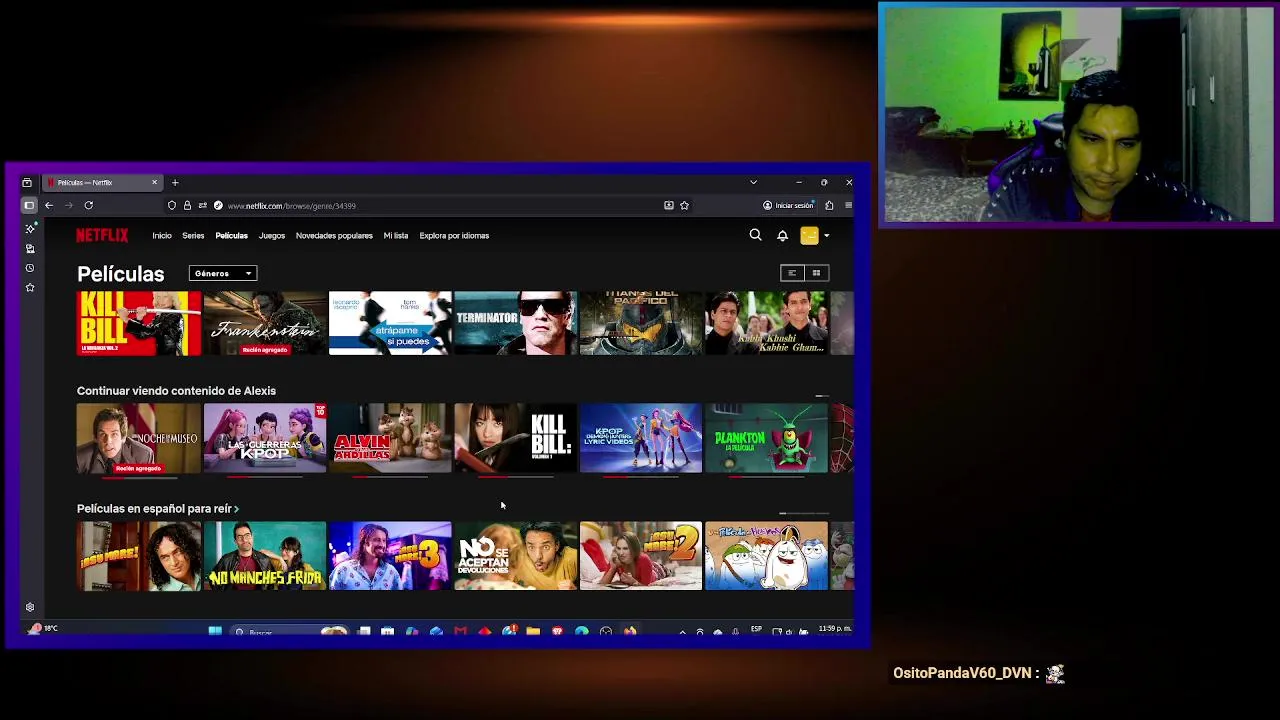The width and height of the screenshot is (1280, 720).
Task: Expand the list all tabs chevron
Action: point(753,182)
